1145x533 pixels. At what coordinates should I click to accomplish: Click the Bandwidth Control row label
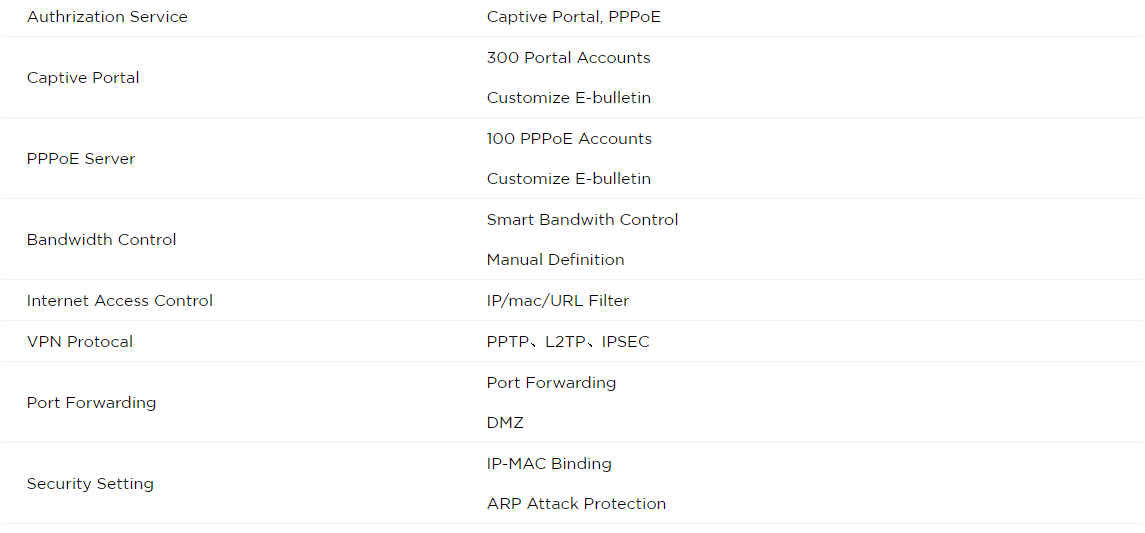click(x=101, y=240)
